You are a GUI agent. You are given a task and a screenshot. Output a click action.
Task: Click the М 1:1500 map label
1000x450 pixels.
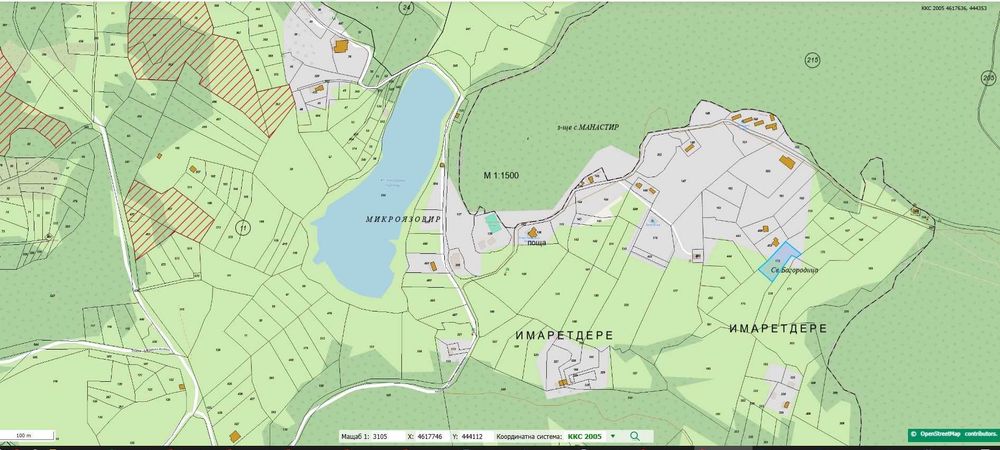(x=501, y=175)
